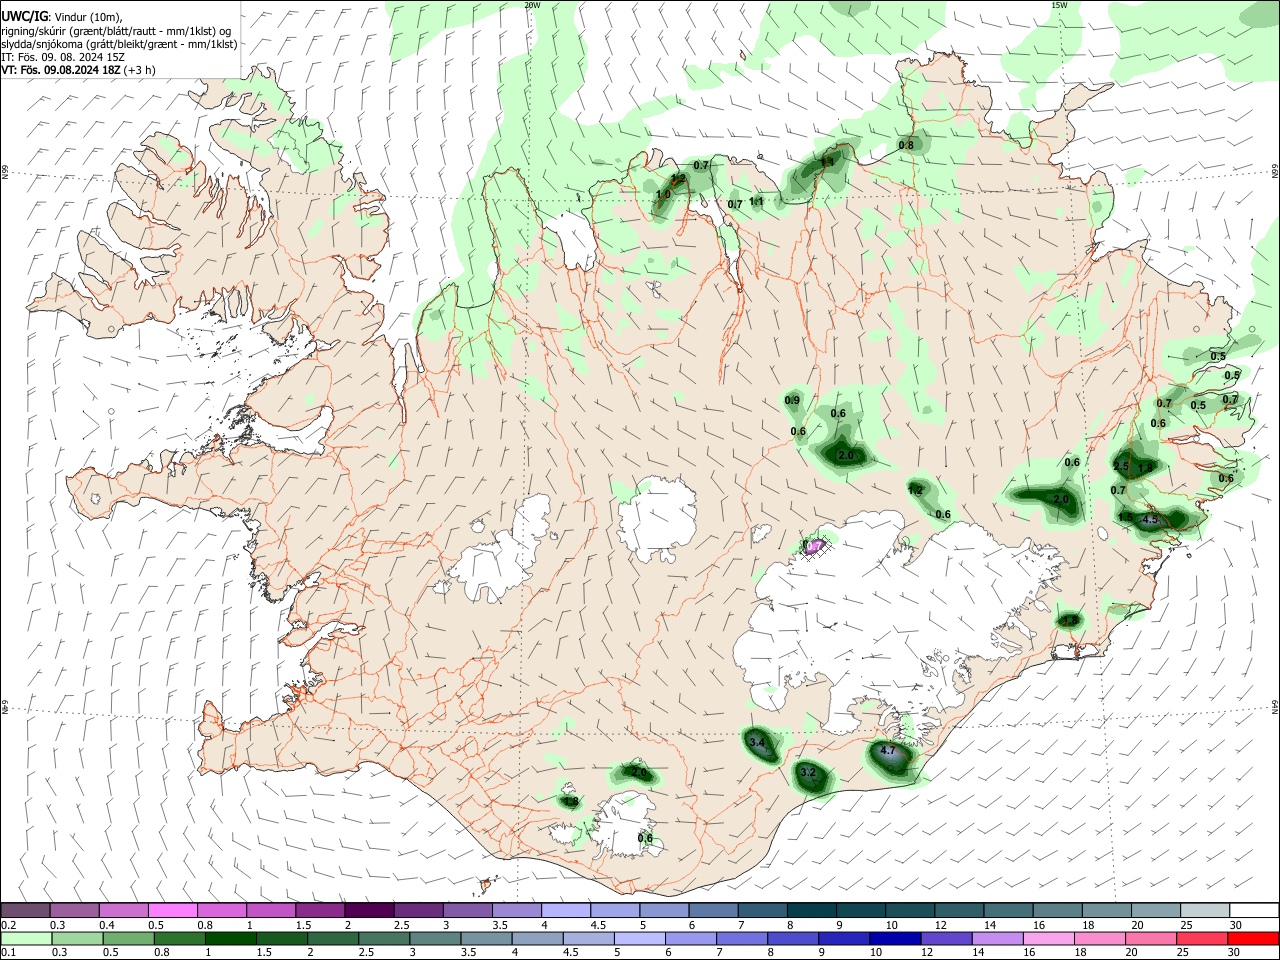1280x960 pixels.
Task: Select the darkest purple swatch labeled 2
Action: (x=369, y=911)
